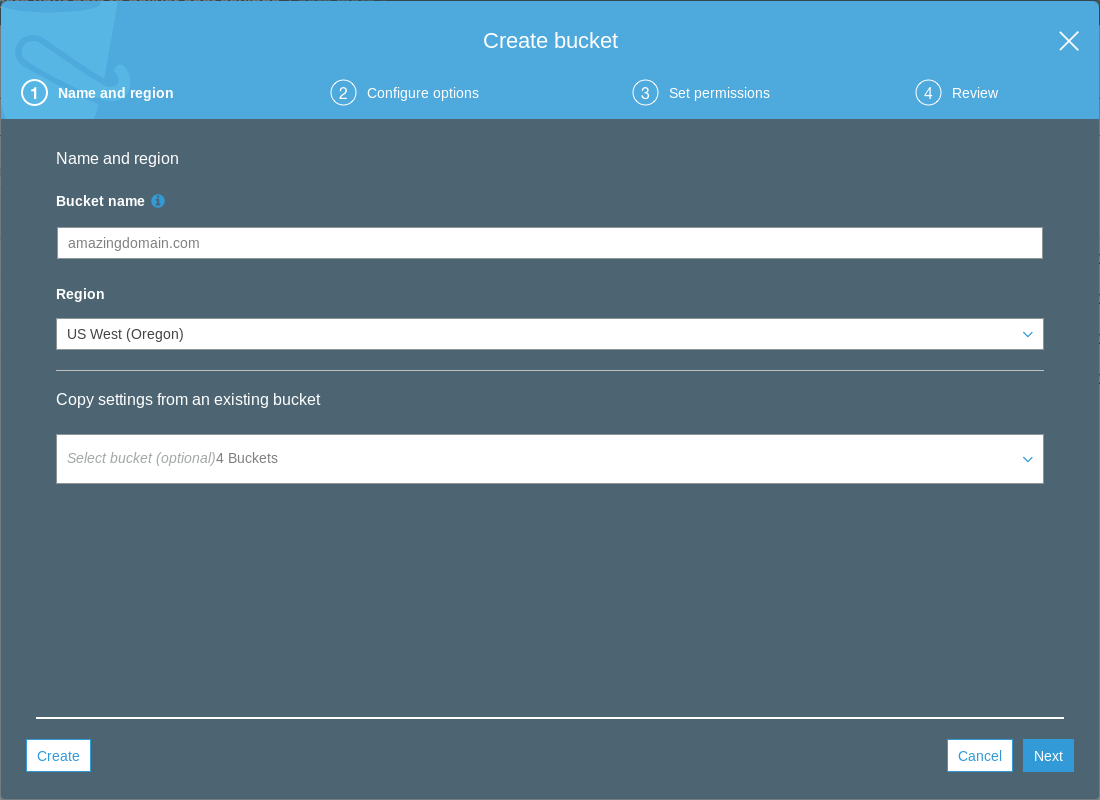Click the 'Region' label
Image resolution: width=1100 pixels, height=800 pixels.
80,294
